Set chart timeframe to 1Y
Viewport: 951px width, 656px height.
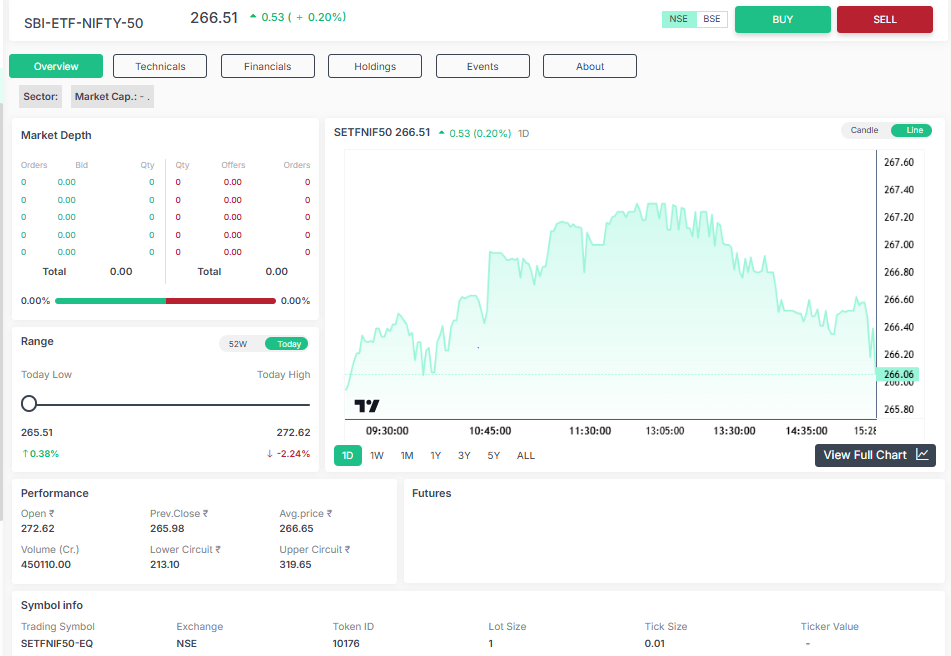click(435, 455)
